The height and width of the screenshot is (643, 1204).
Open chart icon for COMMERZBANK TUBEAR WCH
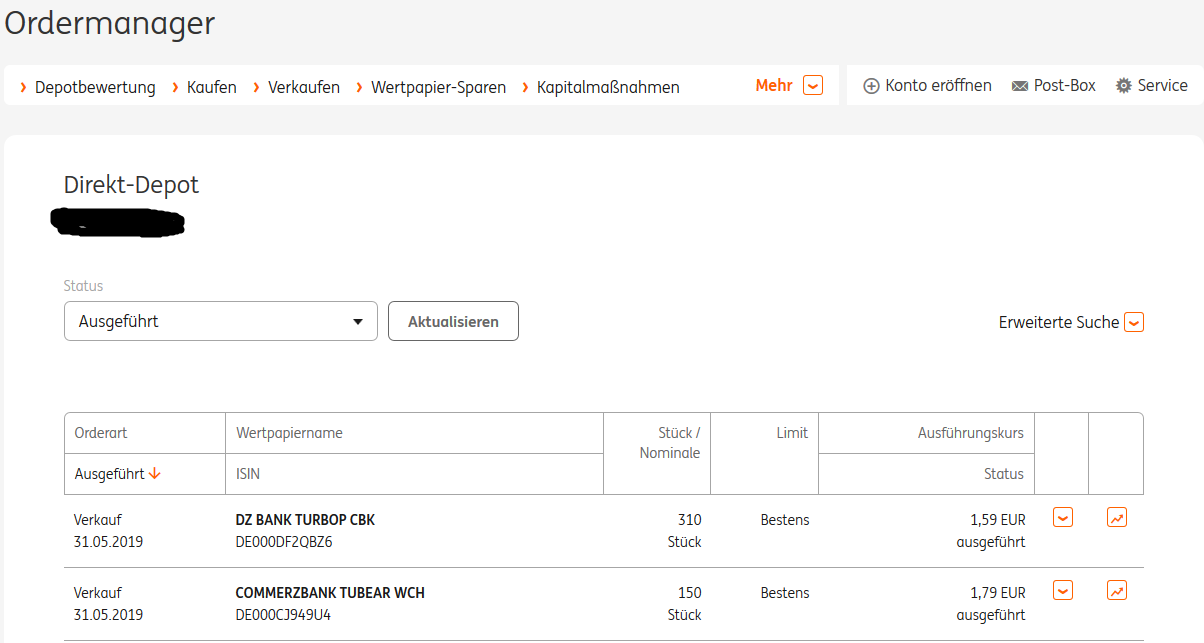coord(1117,590)
